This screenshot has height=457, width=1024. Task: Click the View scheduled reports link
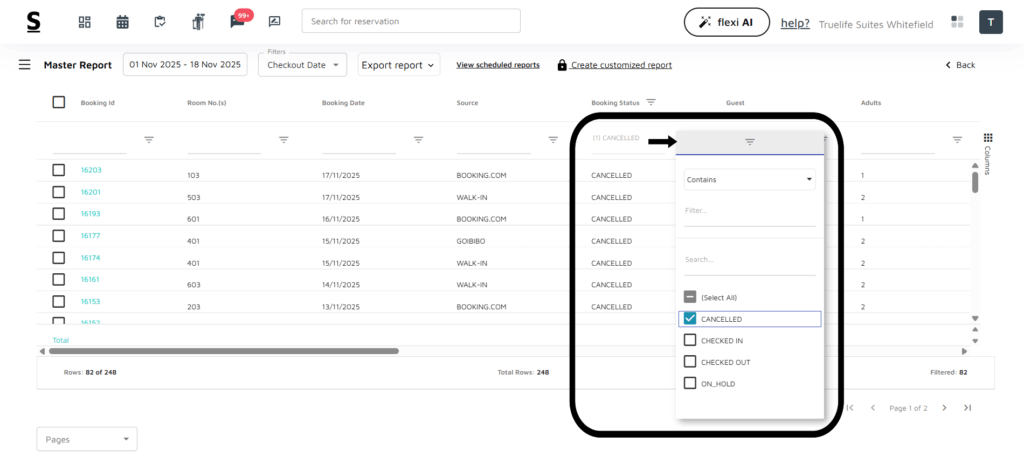[497, 65]
